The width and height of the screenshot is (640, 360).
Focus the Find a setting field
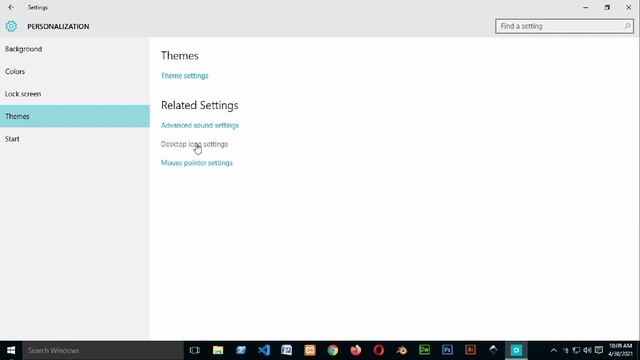point(564,26)
